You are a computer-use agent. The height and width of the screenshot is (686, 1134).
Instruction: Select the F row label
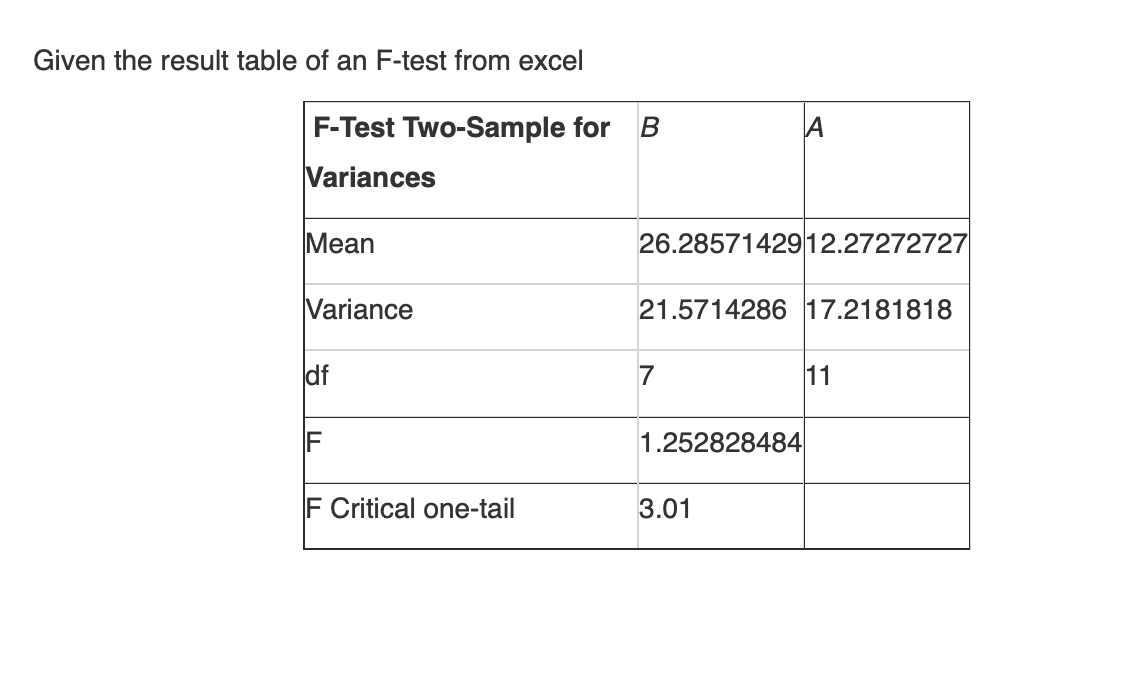tap(313, 442)
